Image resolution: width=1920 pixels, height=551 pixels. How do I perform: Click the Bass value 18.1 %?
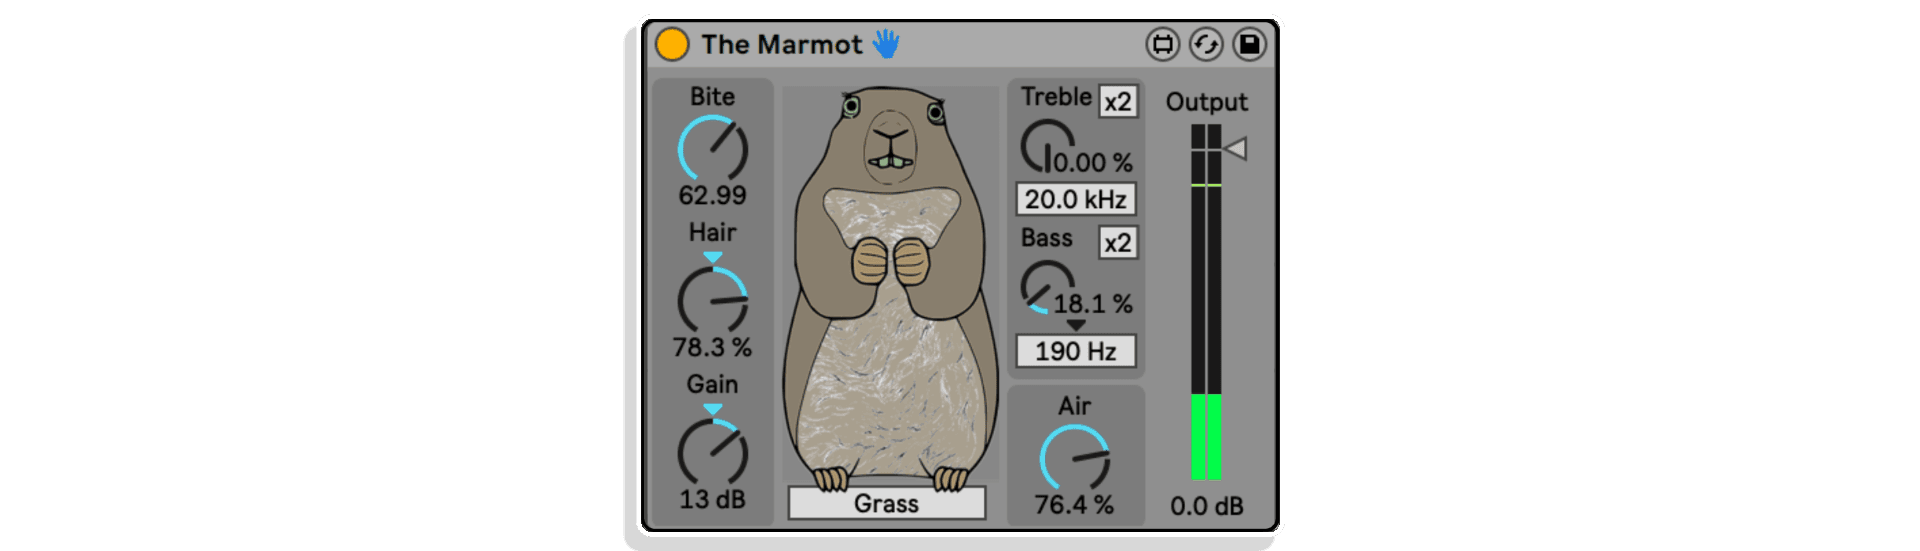pyautogui.click(x=1093, y=304)
